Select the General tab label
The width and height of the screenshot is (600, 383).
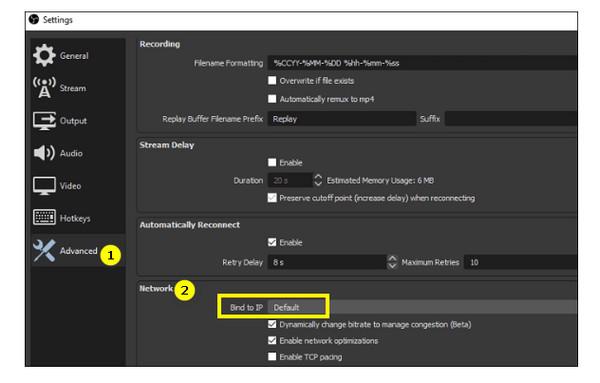click(x=74, y=56)
